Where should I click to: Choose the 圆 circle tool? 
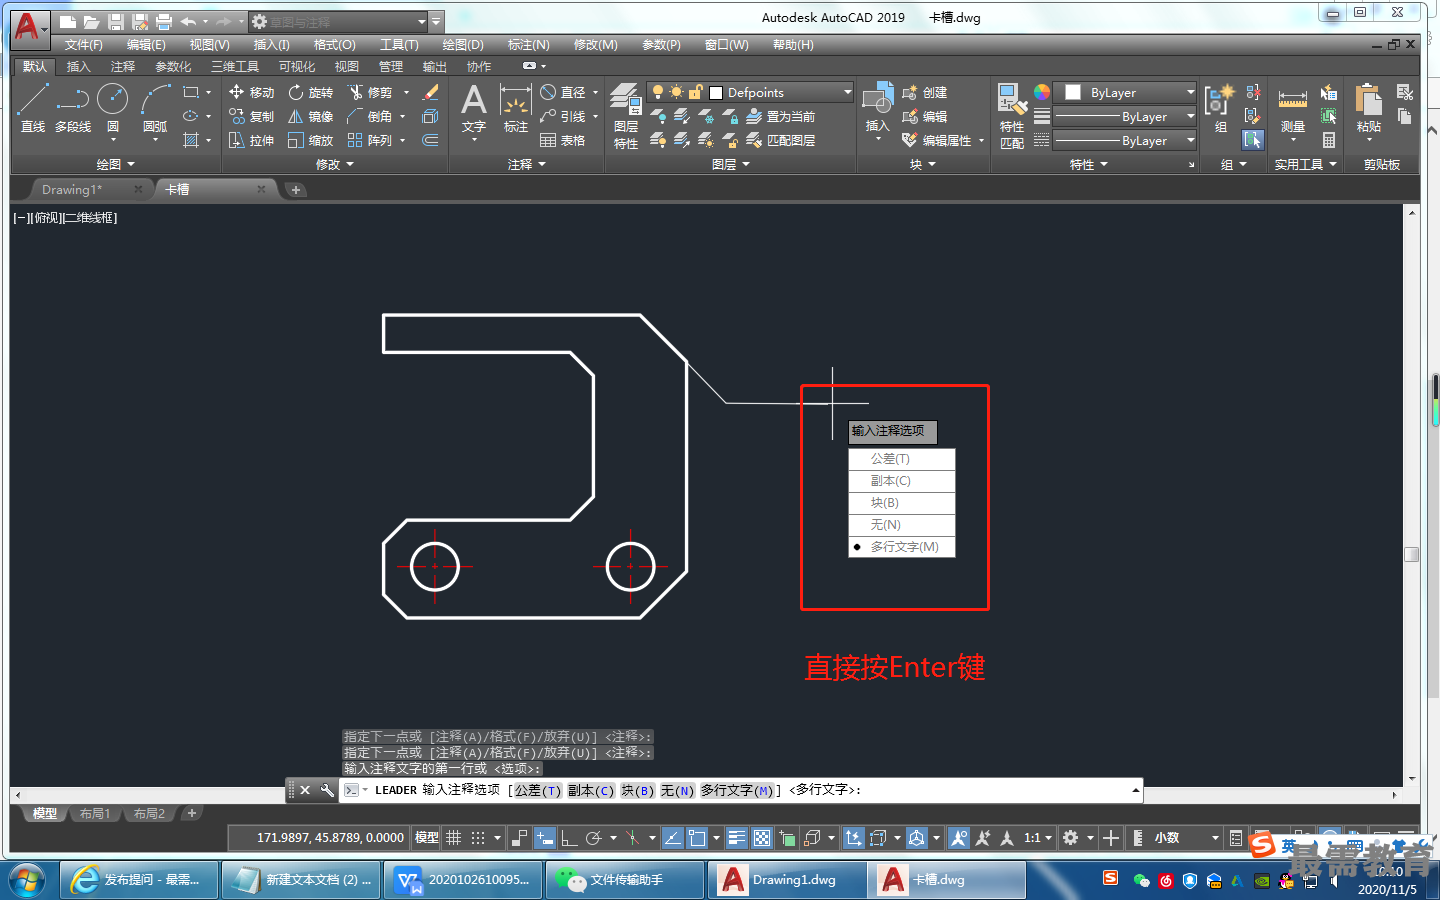point(113,108)
